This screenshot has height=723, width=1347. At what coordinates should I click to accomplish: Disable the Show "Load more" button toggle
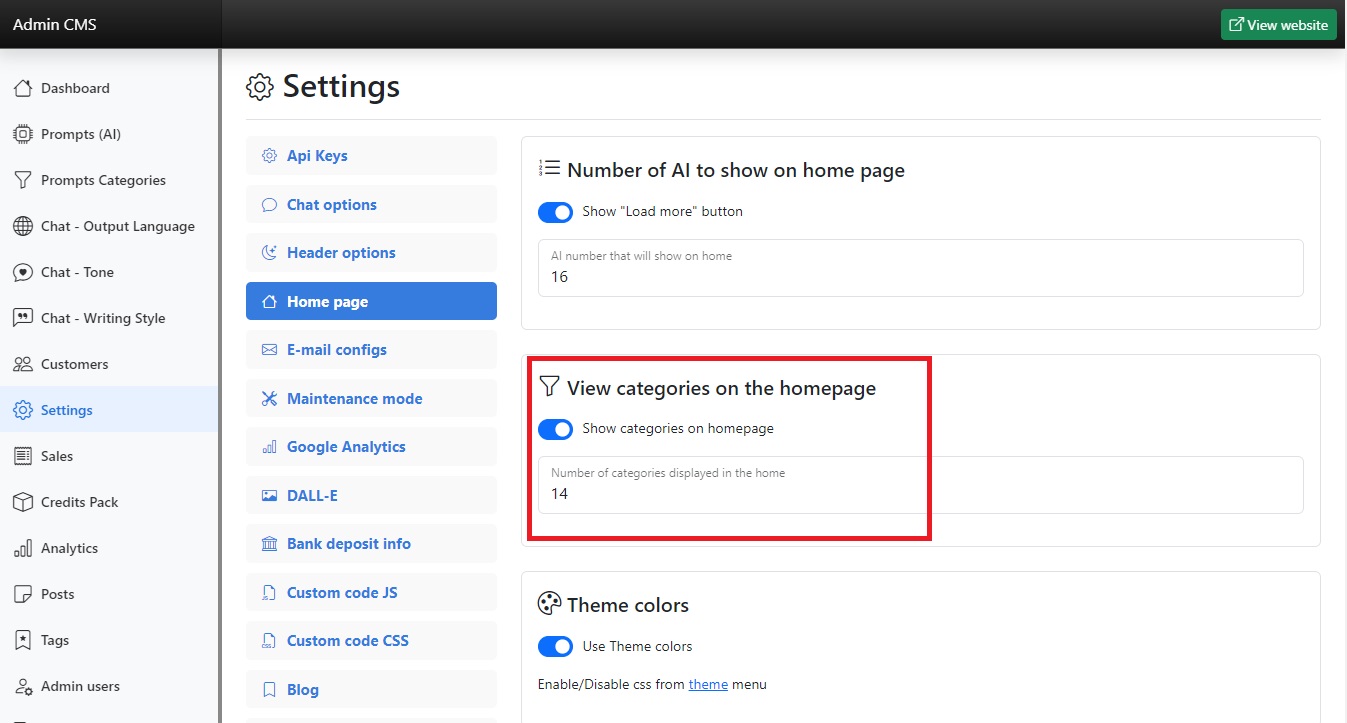[555, 212]
